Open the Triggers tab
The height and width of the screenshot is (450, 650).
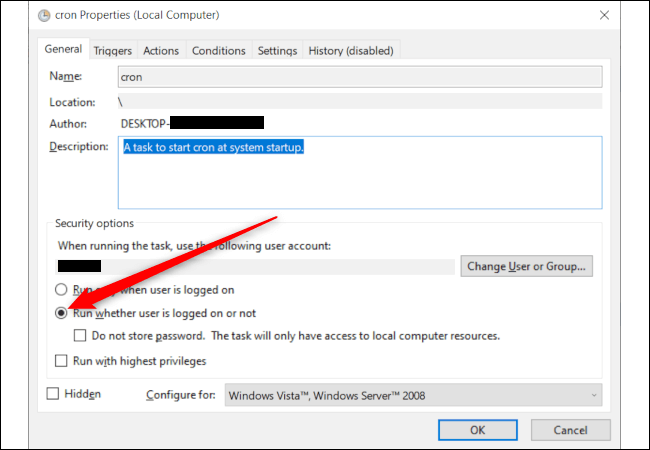(113, 51)
